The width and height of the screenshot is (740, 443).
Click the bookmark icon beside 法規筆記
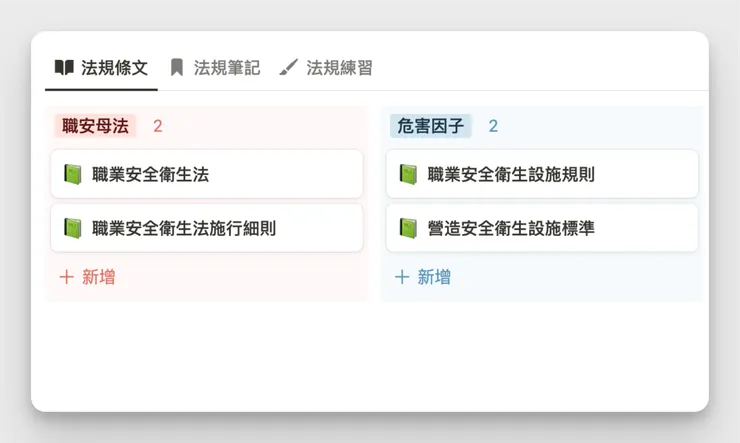click(177, 67)
